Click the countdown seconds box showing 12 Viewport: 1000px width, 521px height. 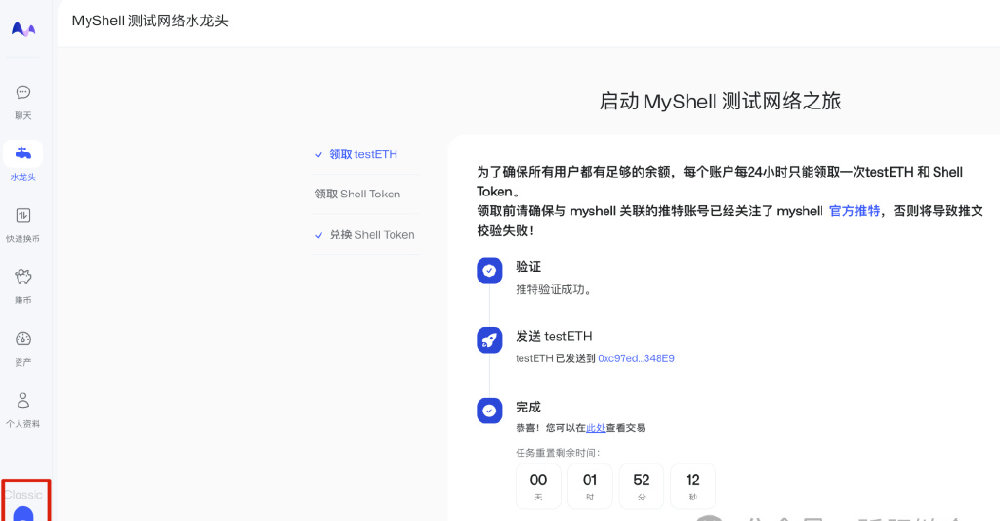[693, 486]
